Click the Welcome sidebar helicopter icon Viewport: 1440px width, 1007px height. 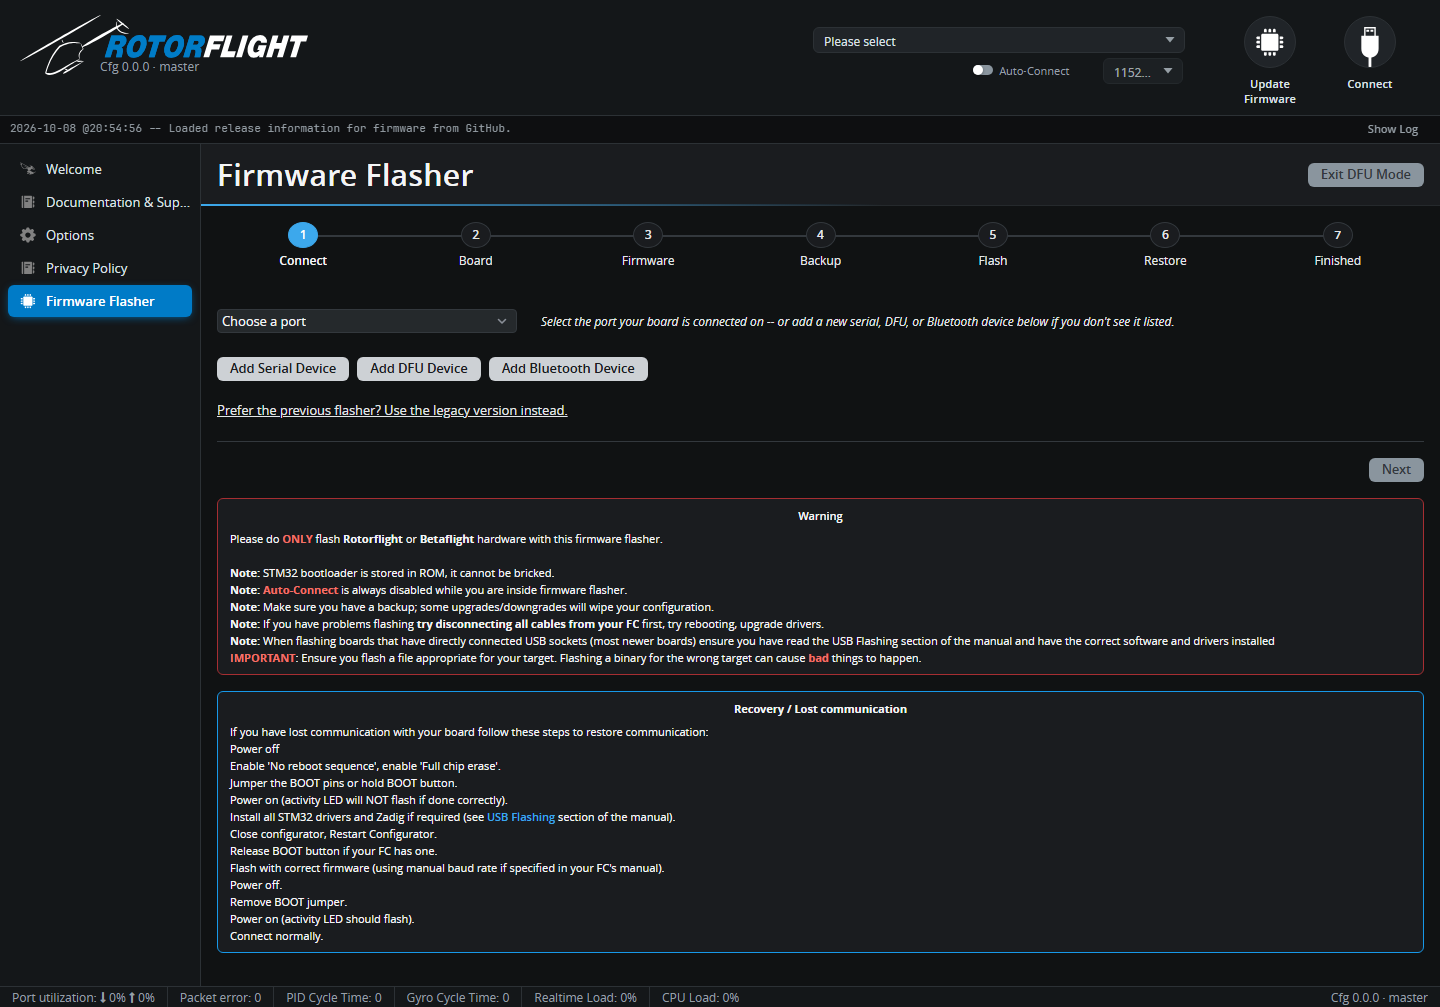28,169
